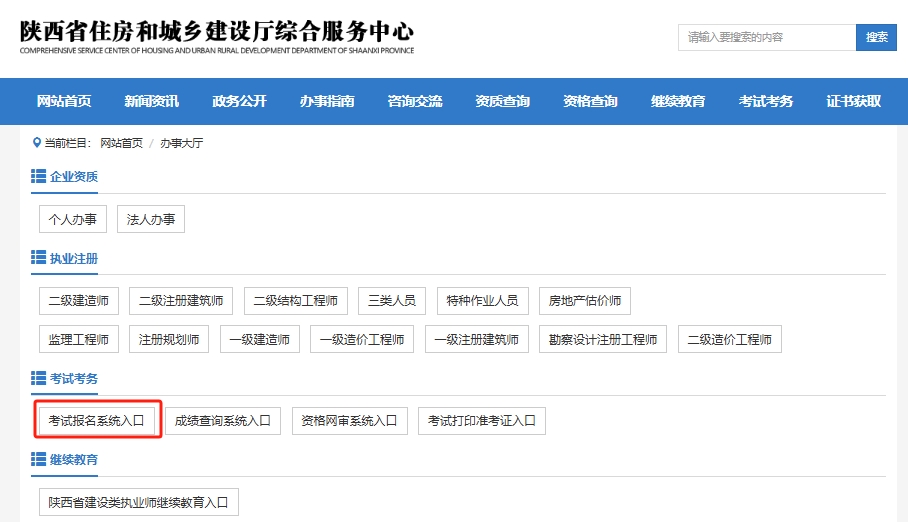Open 网站首页 in the navigation bar
Image resolution: width=908 pixels, height=522 pixels.
64,101
